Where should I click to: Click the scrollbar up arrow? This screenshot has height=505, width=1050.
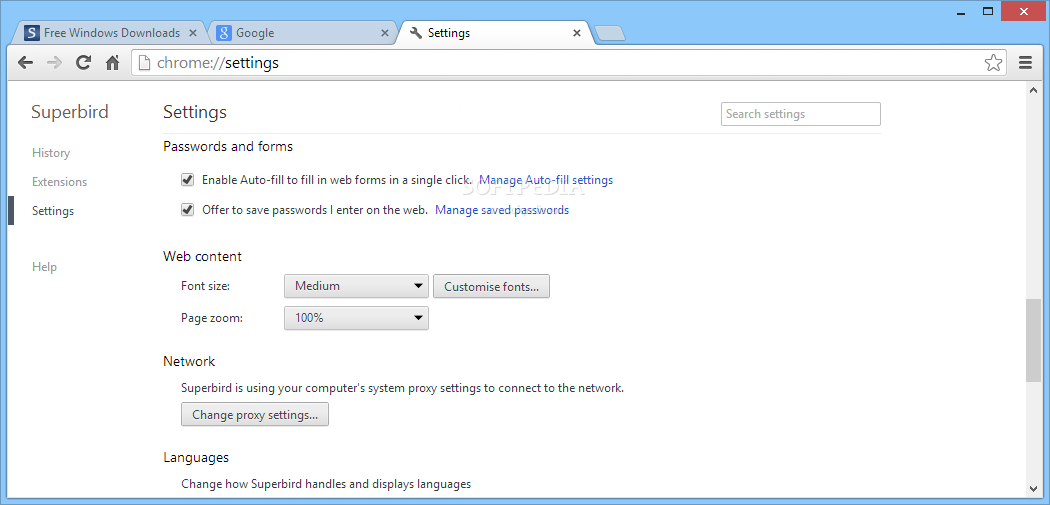[1033, 90]
